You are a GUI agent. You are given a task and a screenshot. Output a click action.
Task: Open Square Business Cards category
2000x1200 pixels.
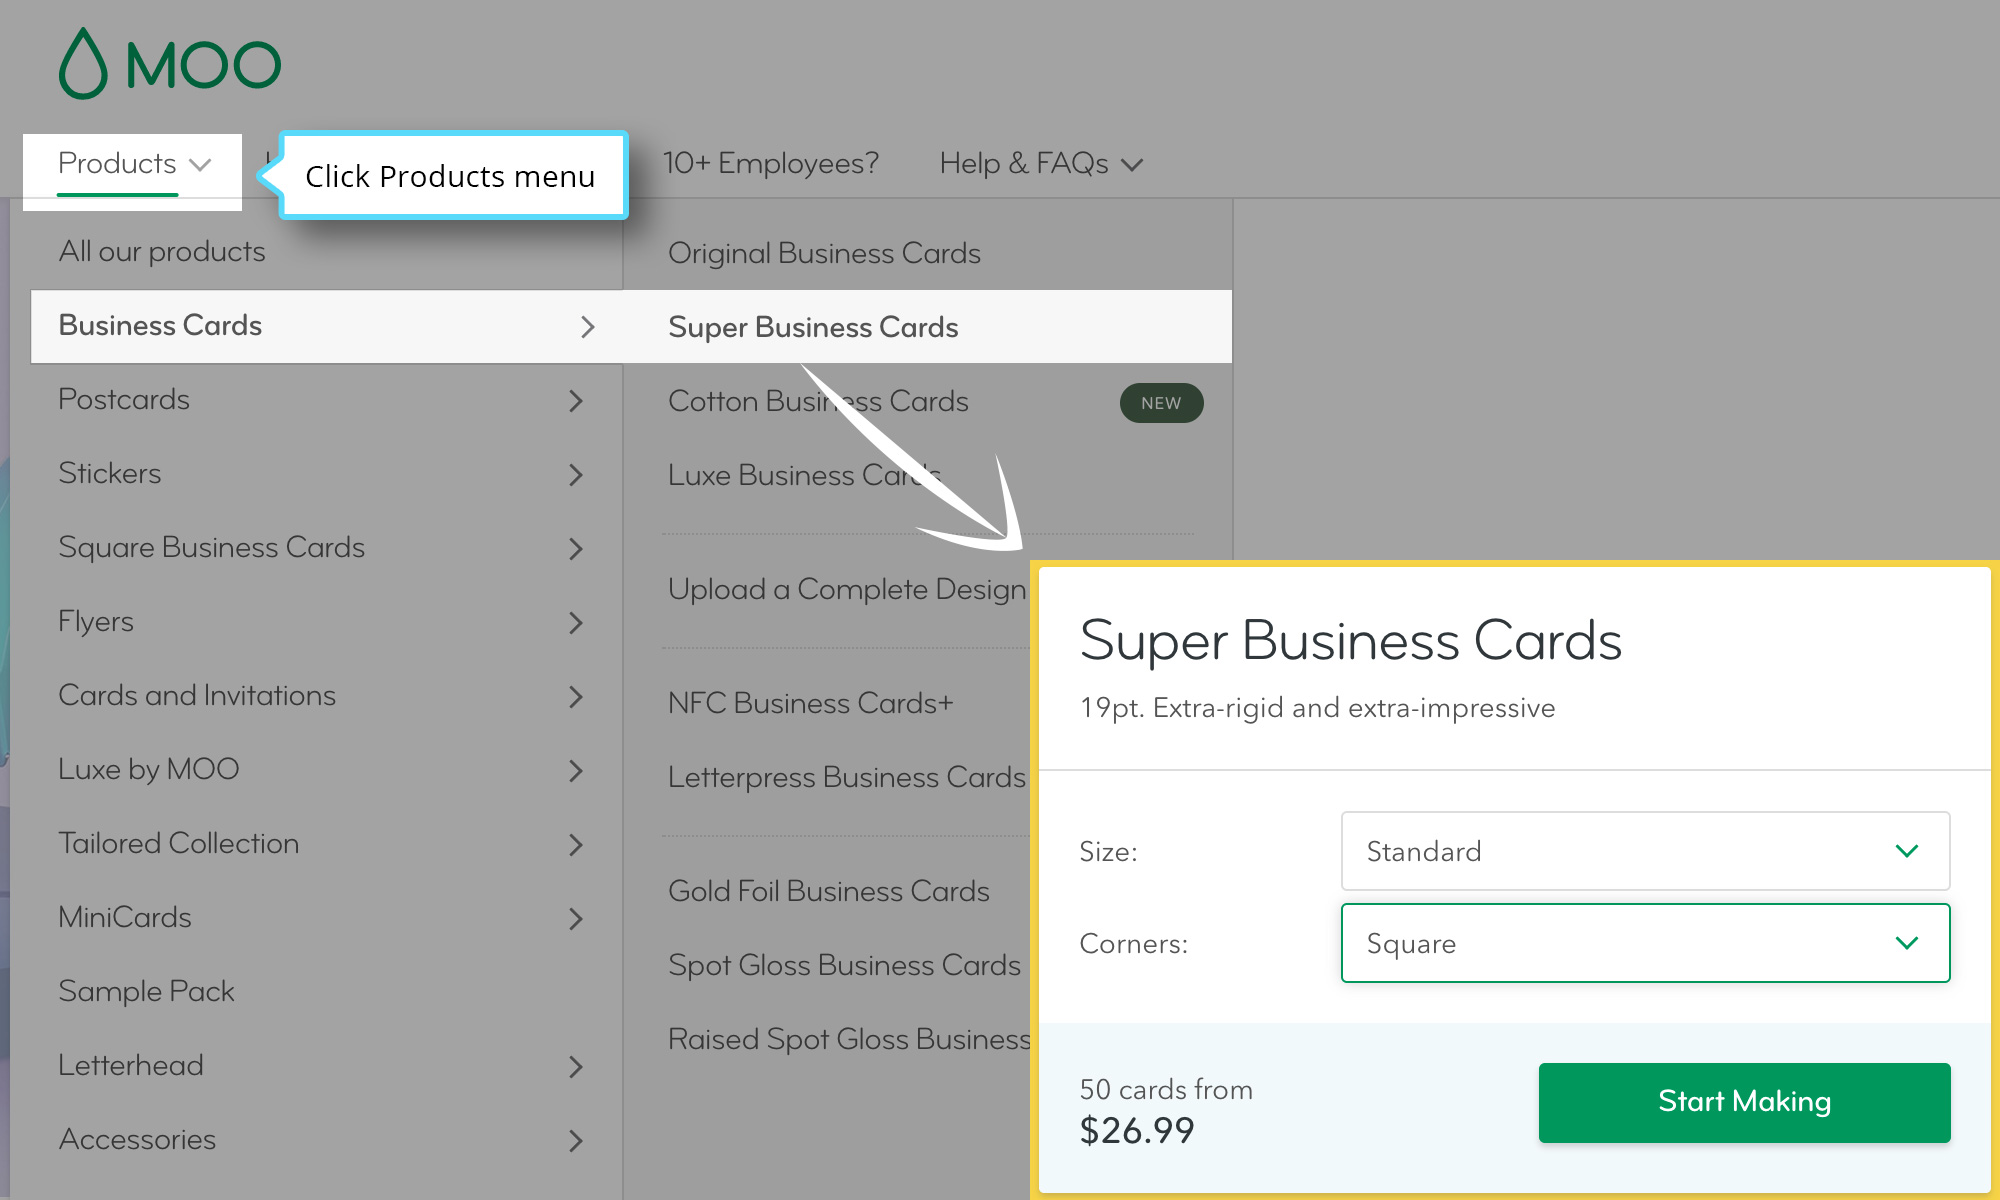(212, 547)
